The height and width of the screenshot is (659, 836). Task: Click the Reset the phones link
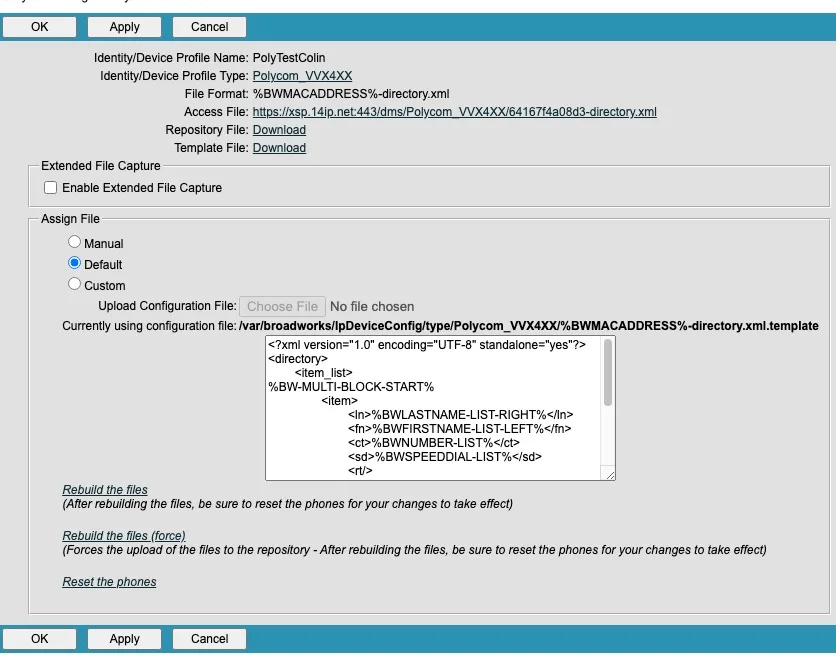tap(109, 582)
